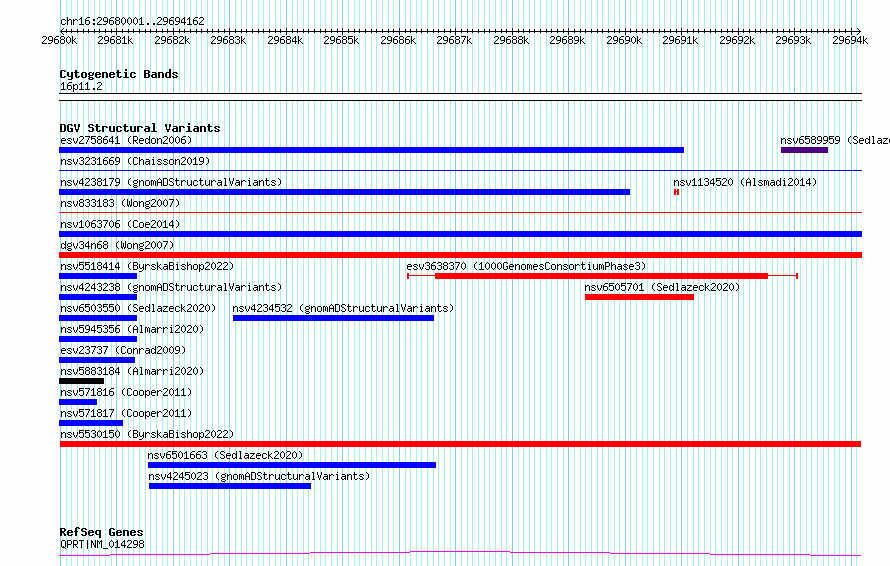890x566 pixels.
Task: Click the Cytogenetic Bands track title
Action: [x=119, y=74]
